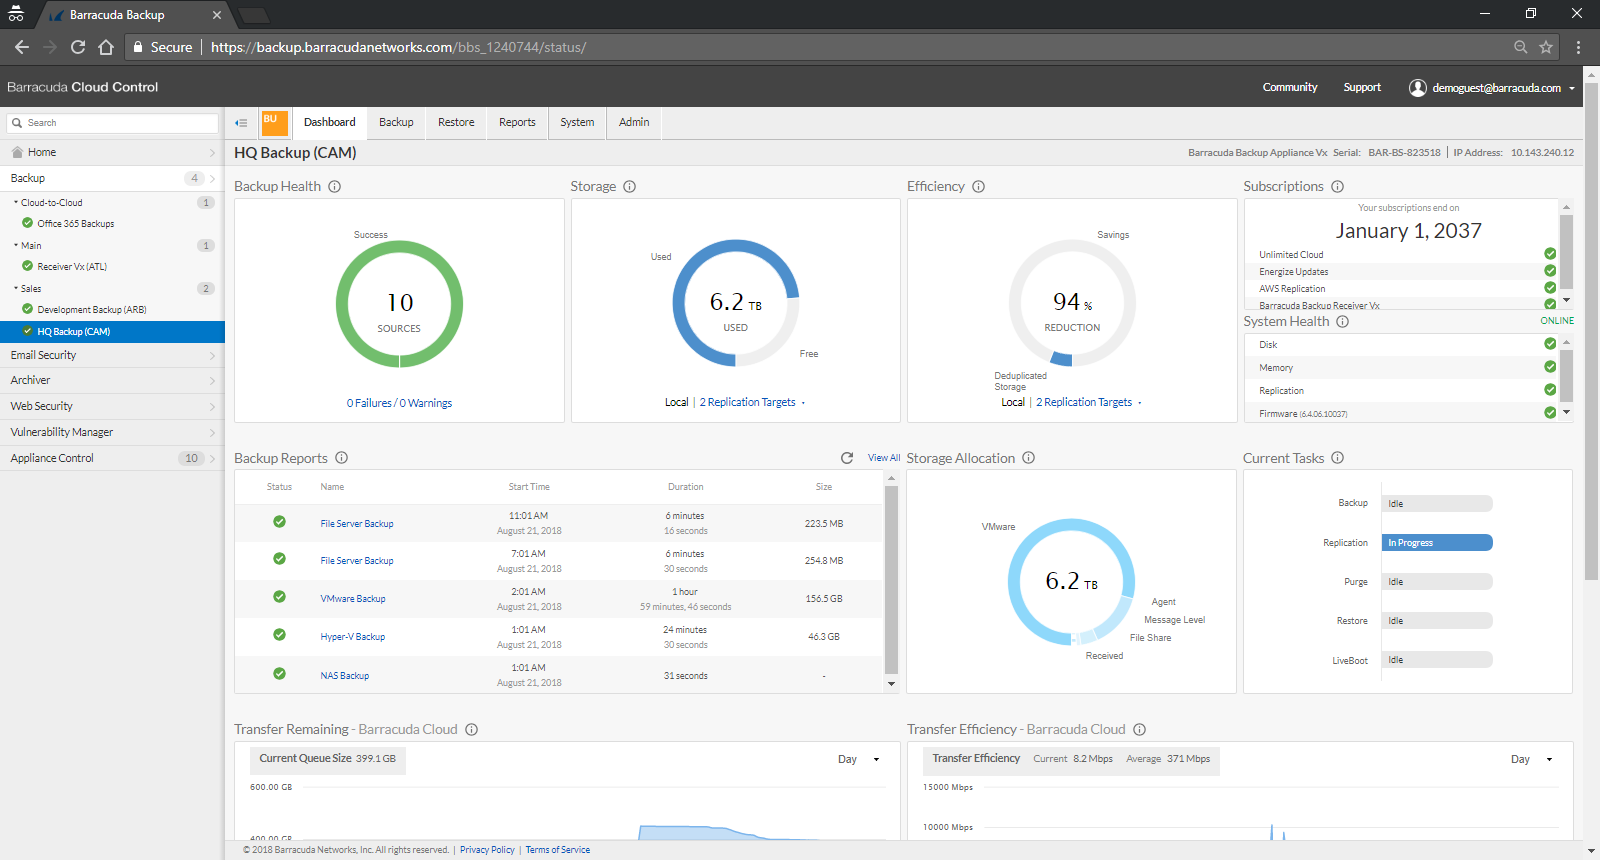
Task: Open the Transfer Efficiency Day dropdown
Action: (1532, 760)
